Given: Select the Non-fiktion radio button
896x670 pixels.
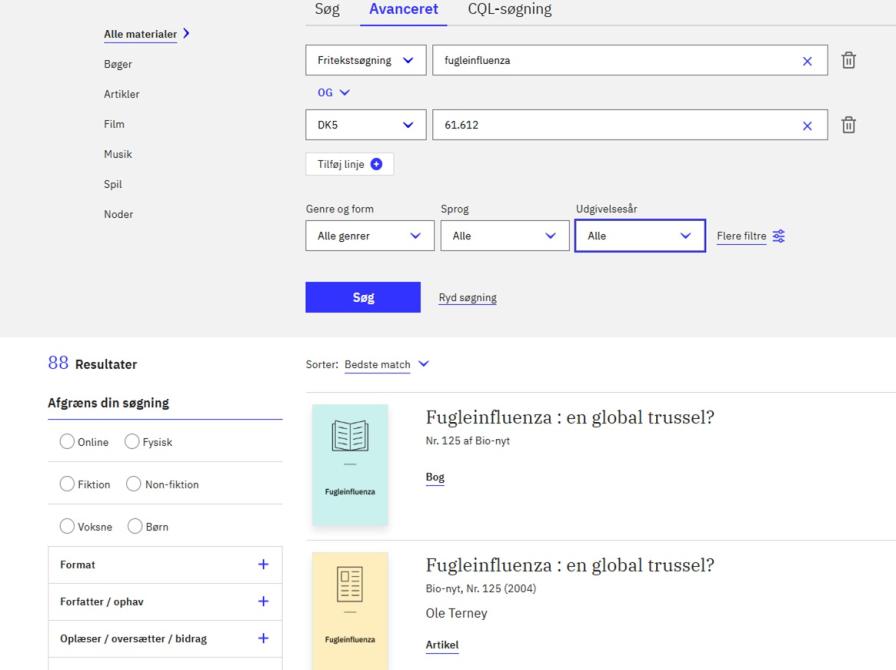Looking at the screenshot, I should (x=132, y=485).
